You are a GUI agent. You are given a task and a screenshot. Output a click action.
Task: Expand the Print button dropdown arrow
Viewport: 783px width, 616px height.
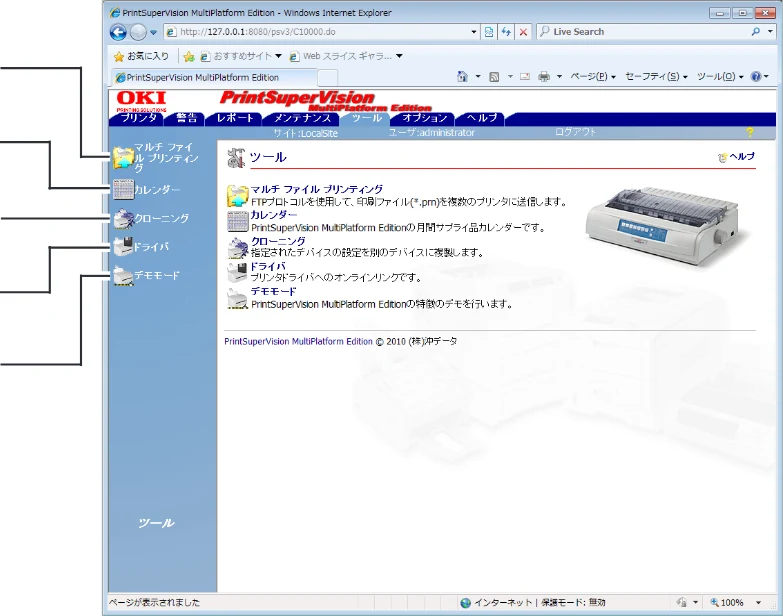559,77
